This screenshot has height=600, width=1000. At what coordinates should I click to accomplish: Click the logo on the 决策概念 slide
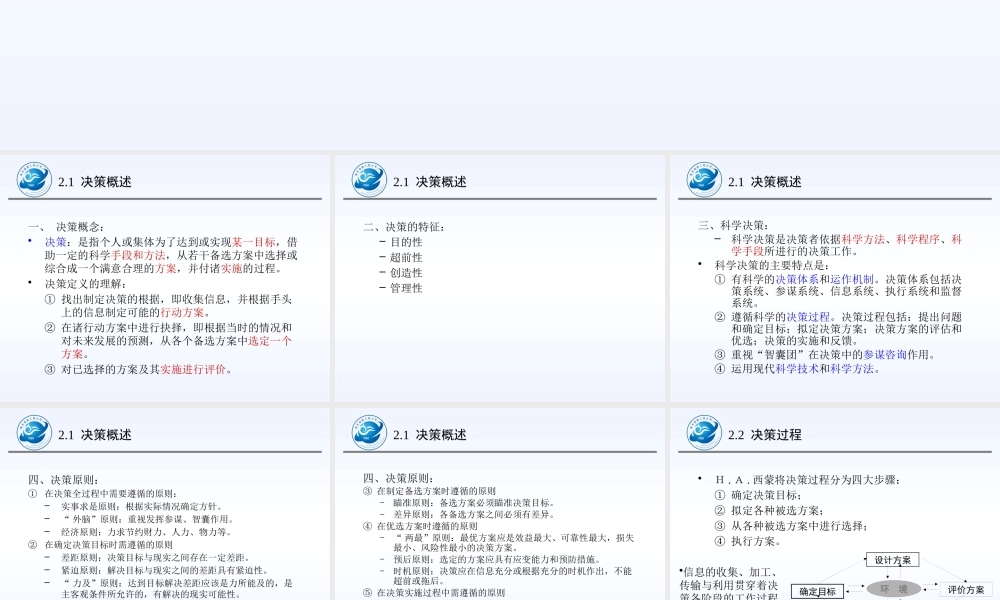tap(34, 180)
